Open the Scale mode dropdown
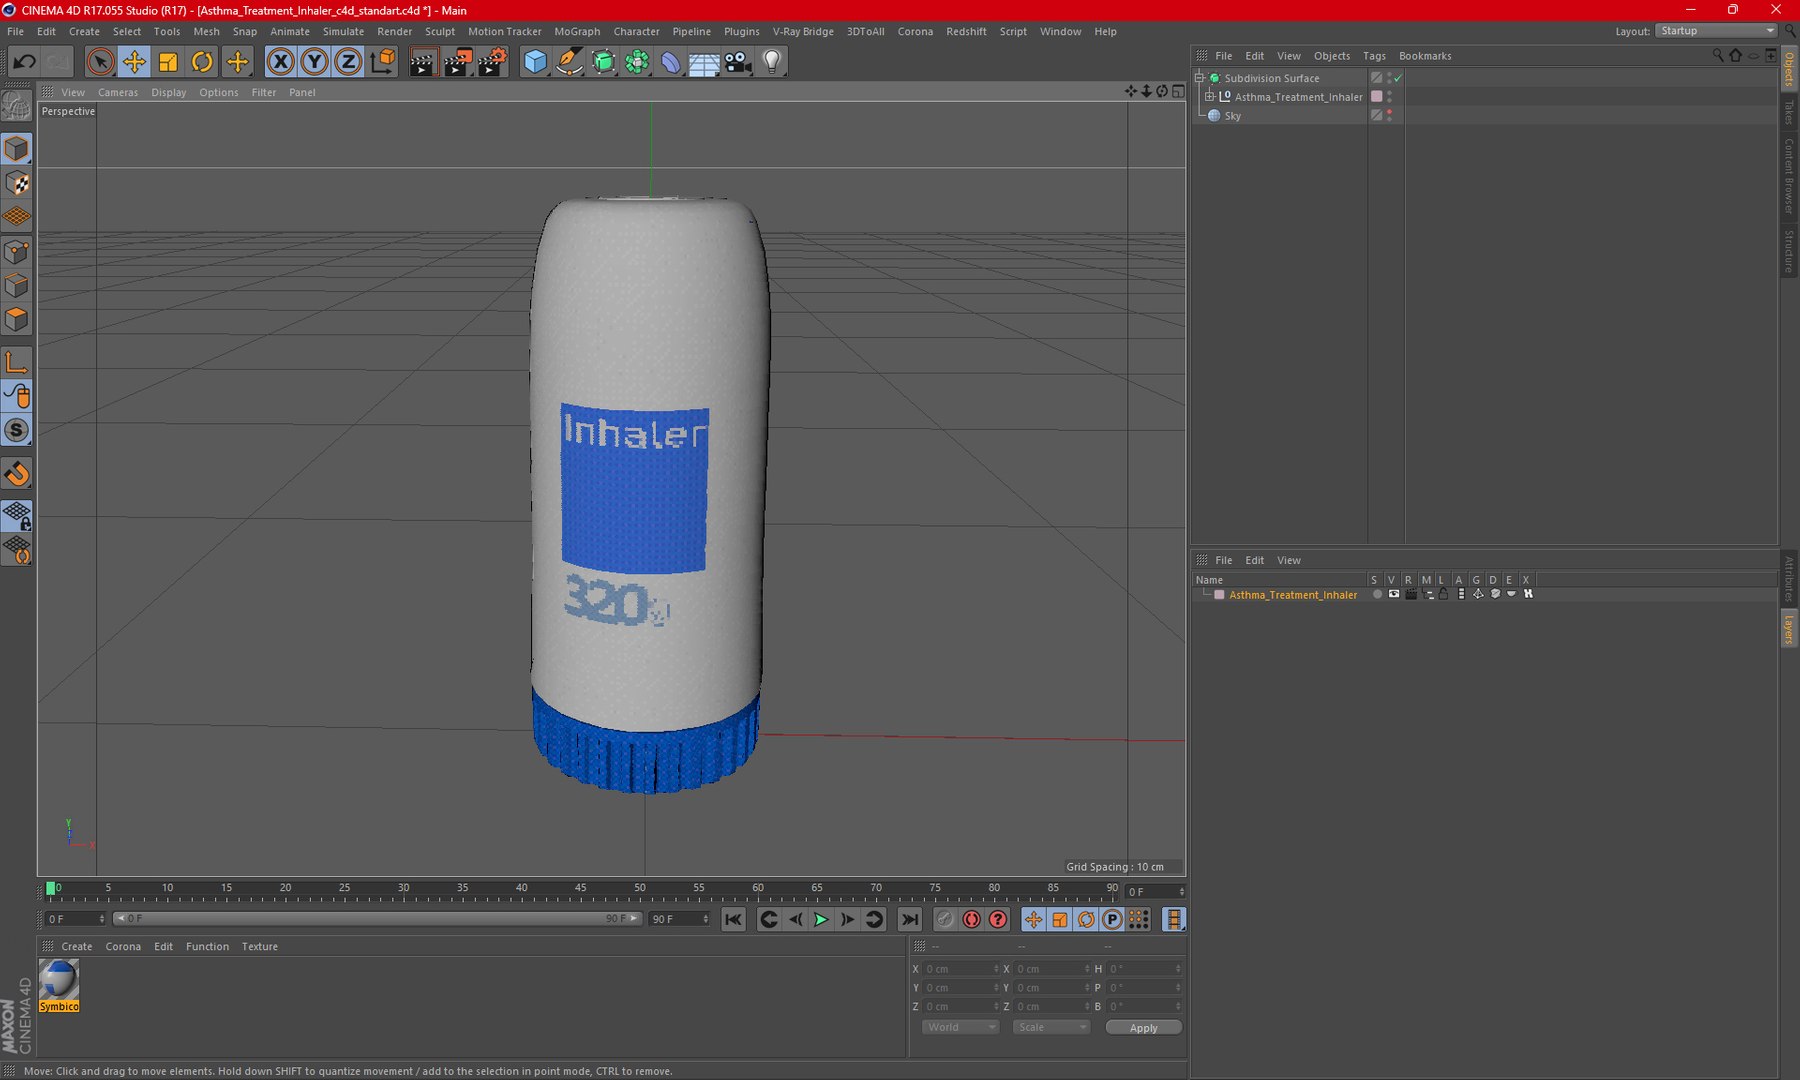This screenshot has width=1800, height=1080. pos(1050,1027)
